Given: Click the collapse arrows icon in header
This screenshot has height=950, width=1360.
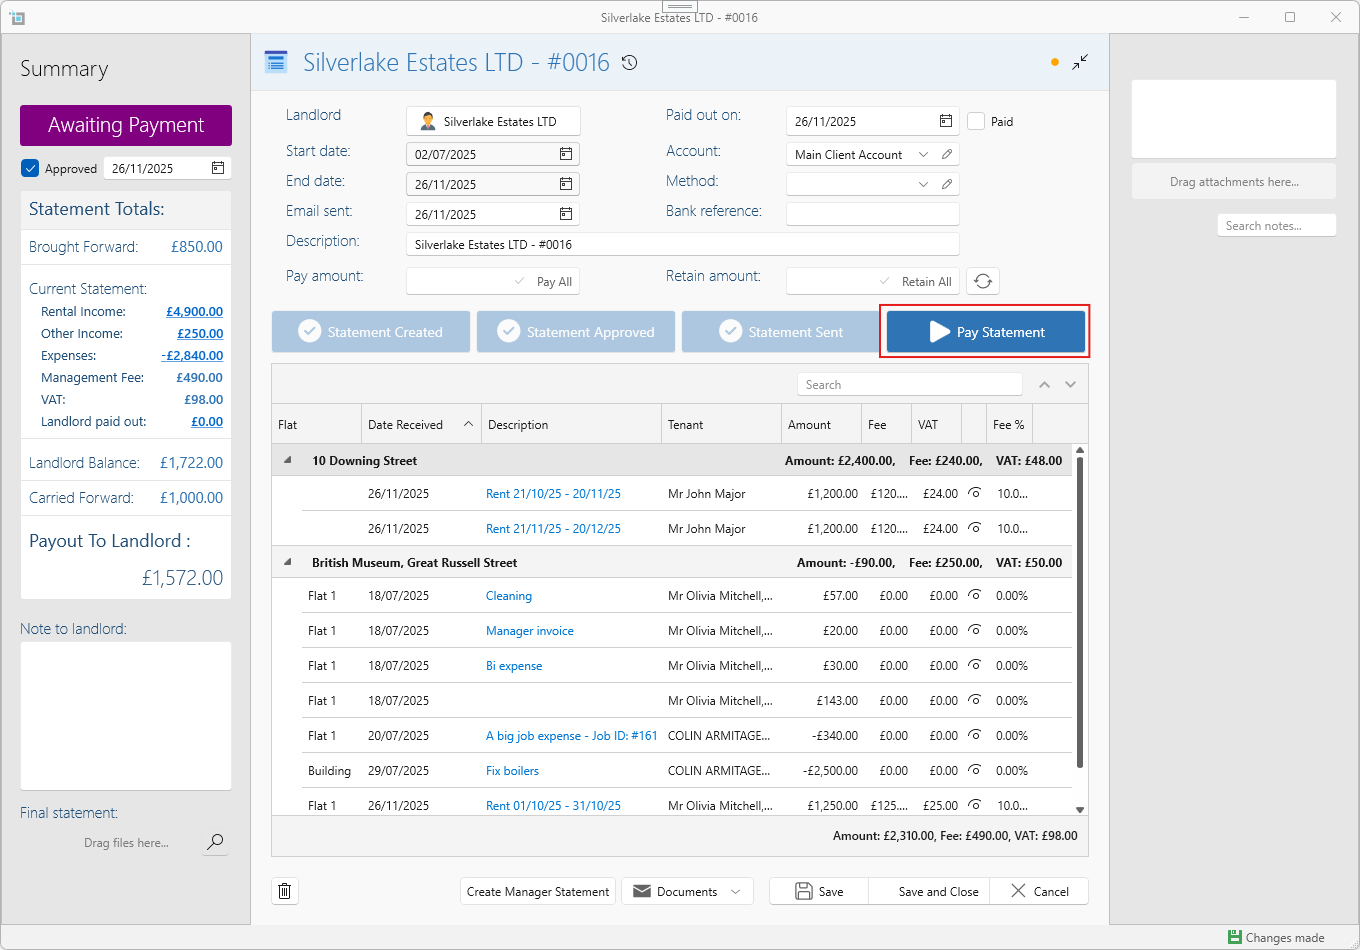Looking at the screenshot, I should pos(1080,62).
